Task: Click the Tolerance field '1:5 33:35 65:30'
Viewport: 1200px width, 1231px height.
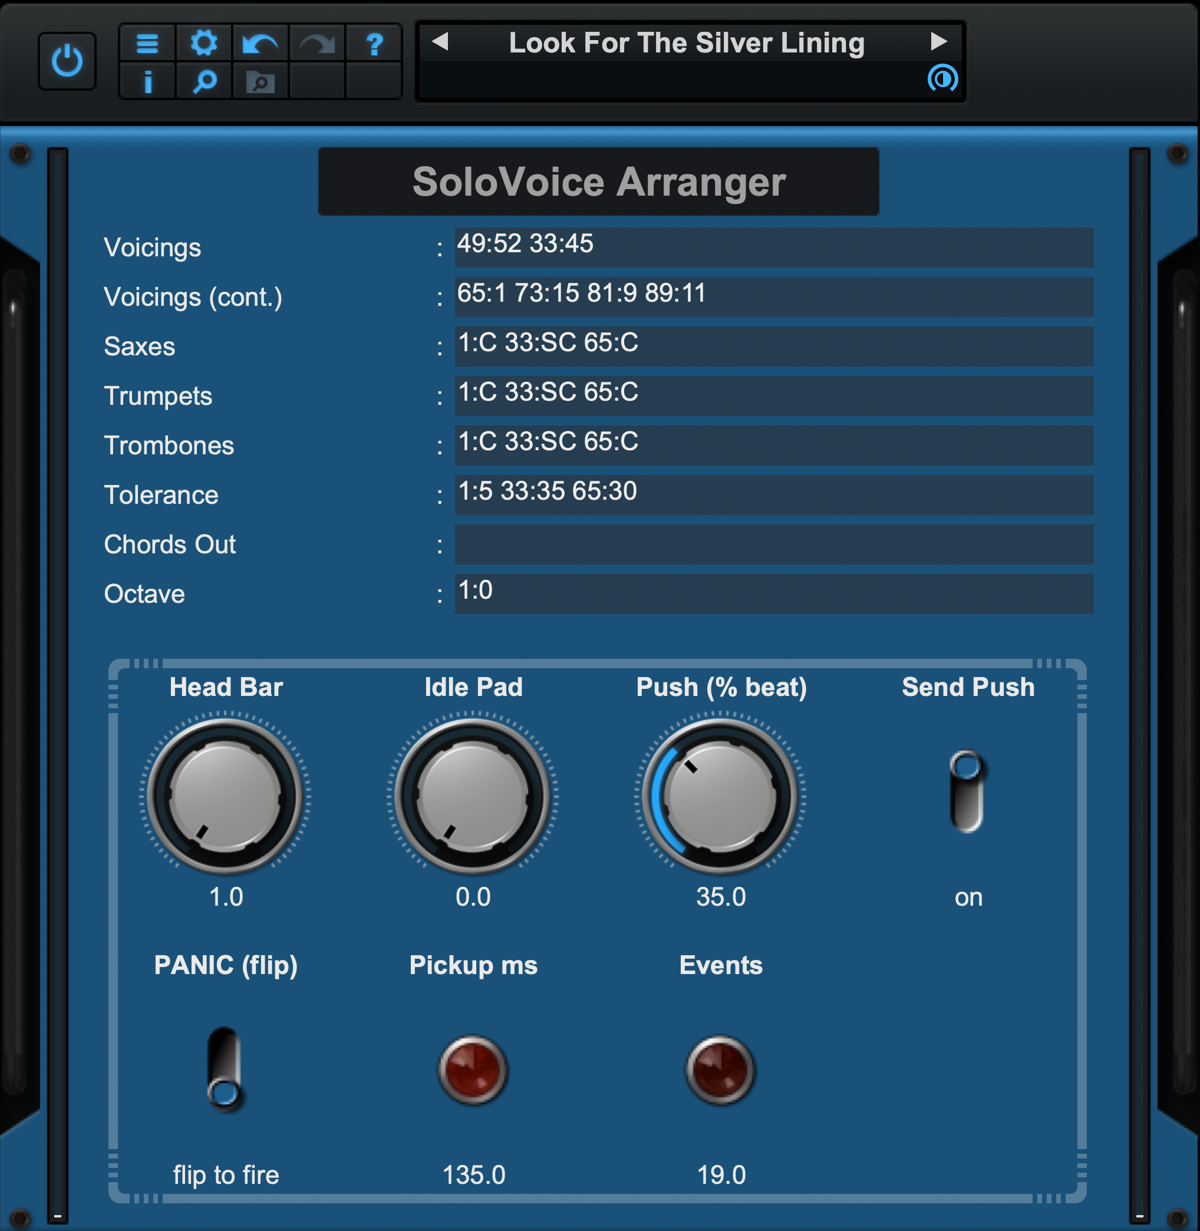Action: pyautogui.click(x=774, y=495)
